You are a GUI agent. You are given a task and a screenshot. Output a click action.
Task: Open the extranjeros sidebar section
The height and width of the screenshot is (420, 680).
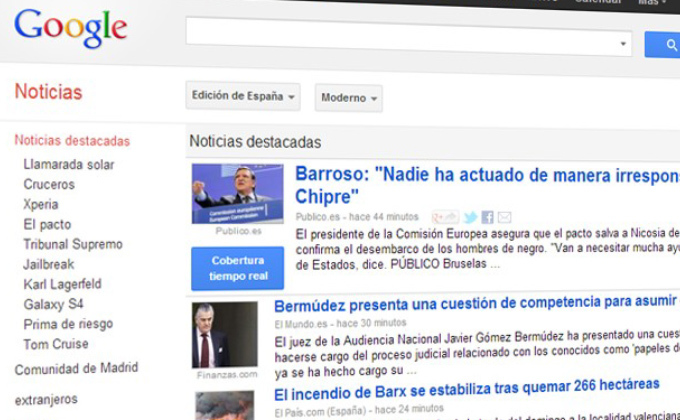[x=46, y=400]
